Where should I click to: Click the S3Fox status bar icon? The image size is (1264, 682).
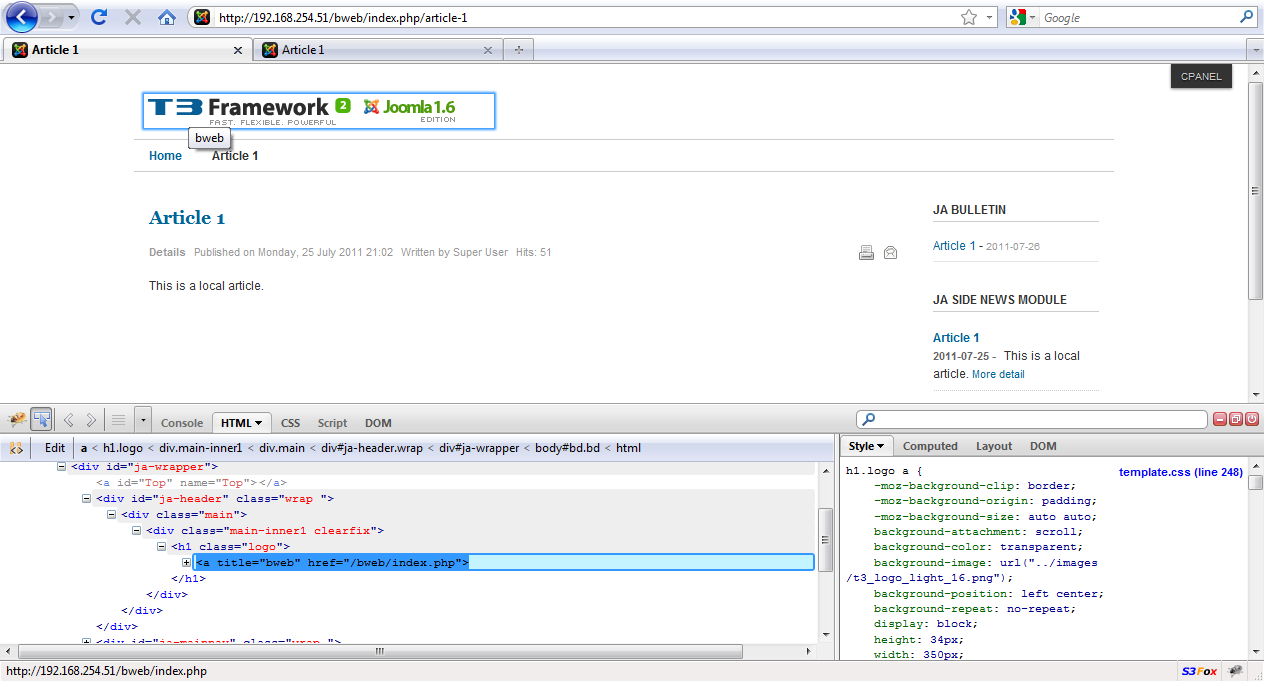tap(1199, 671)
